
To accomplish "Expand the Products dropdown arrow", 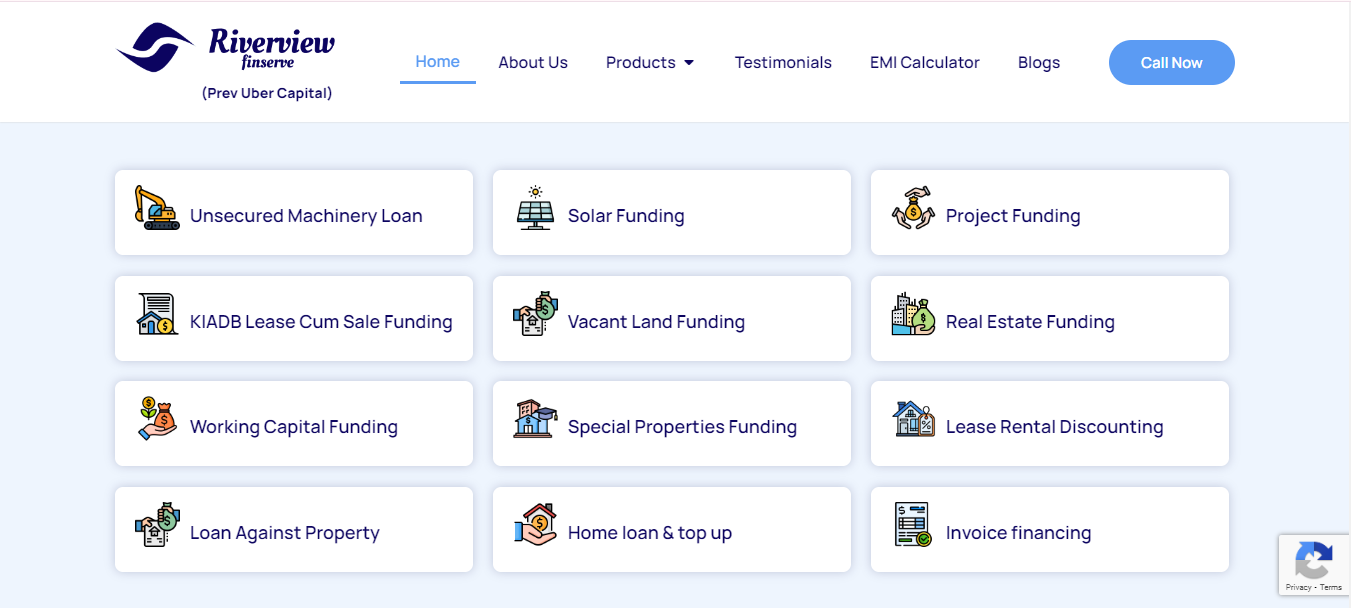I will click(x=689, y=63).
